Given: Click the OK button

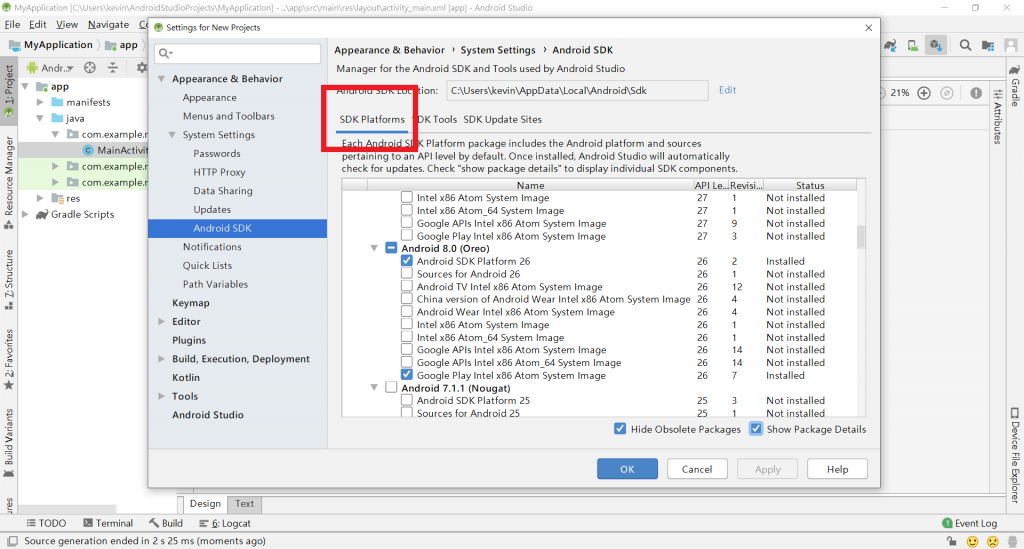Looking at the screenshot, I should 627,469.
